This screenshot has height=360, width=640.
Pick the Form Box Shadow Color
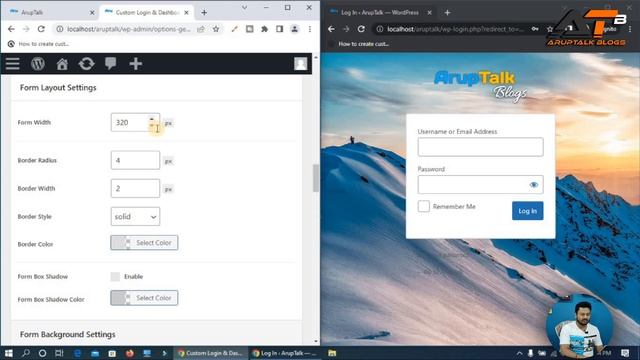[144, 298]
